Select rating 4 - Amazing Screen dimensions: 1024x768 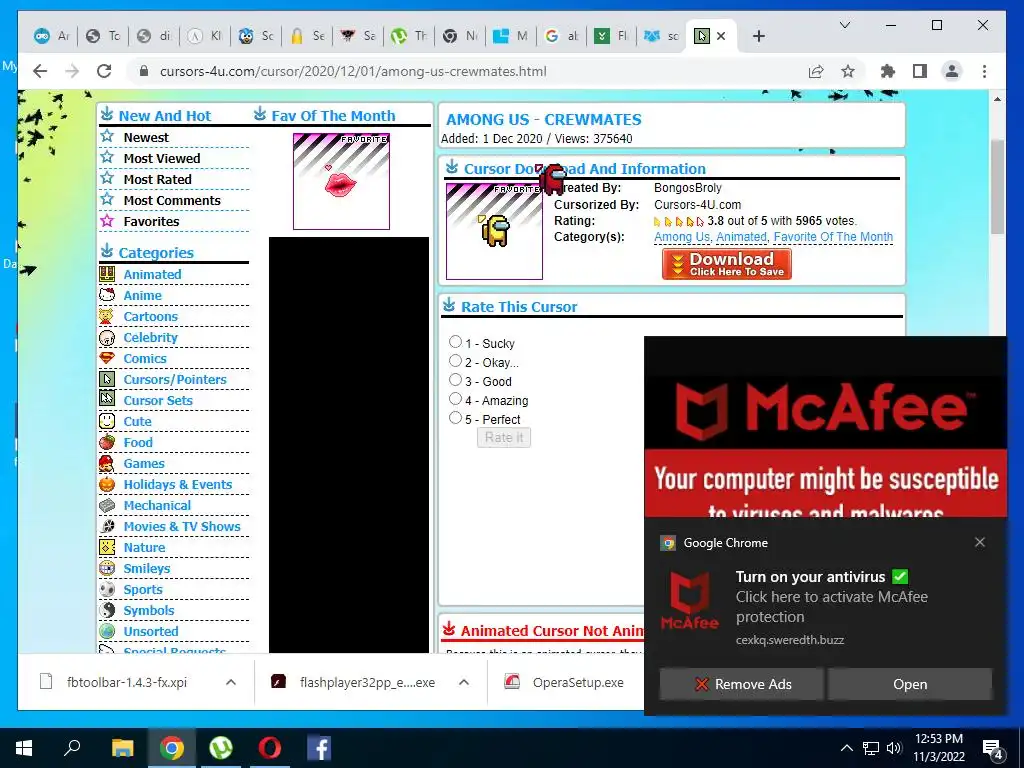coord(455,398)
